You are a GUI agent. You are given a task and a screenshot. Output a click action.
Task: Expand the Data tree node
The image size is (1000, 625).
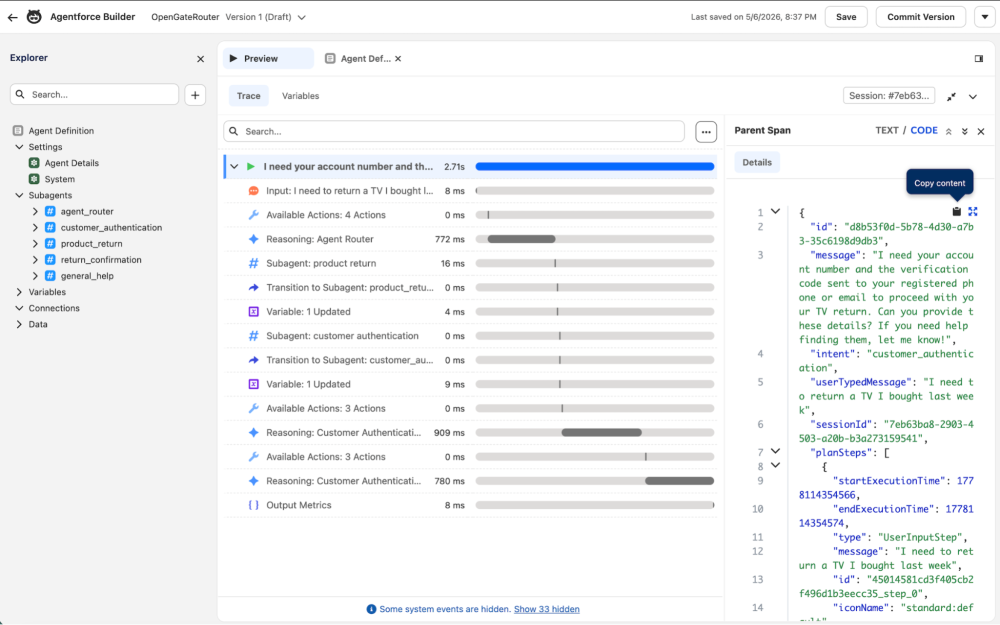pos(19,324)
